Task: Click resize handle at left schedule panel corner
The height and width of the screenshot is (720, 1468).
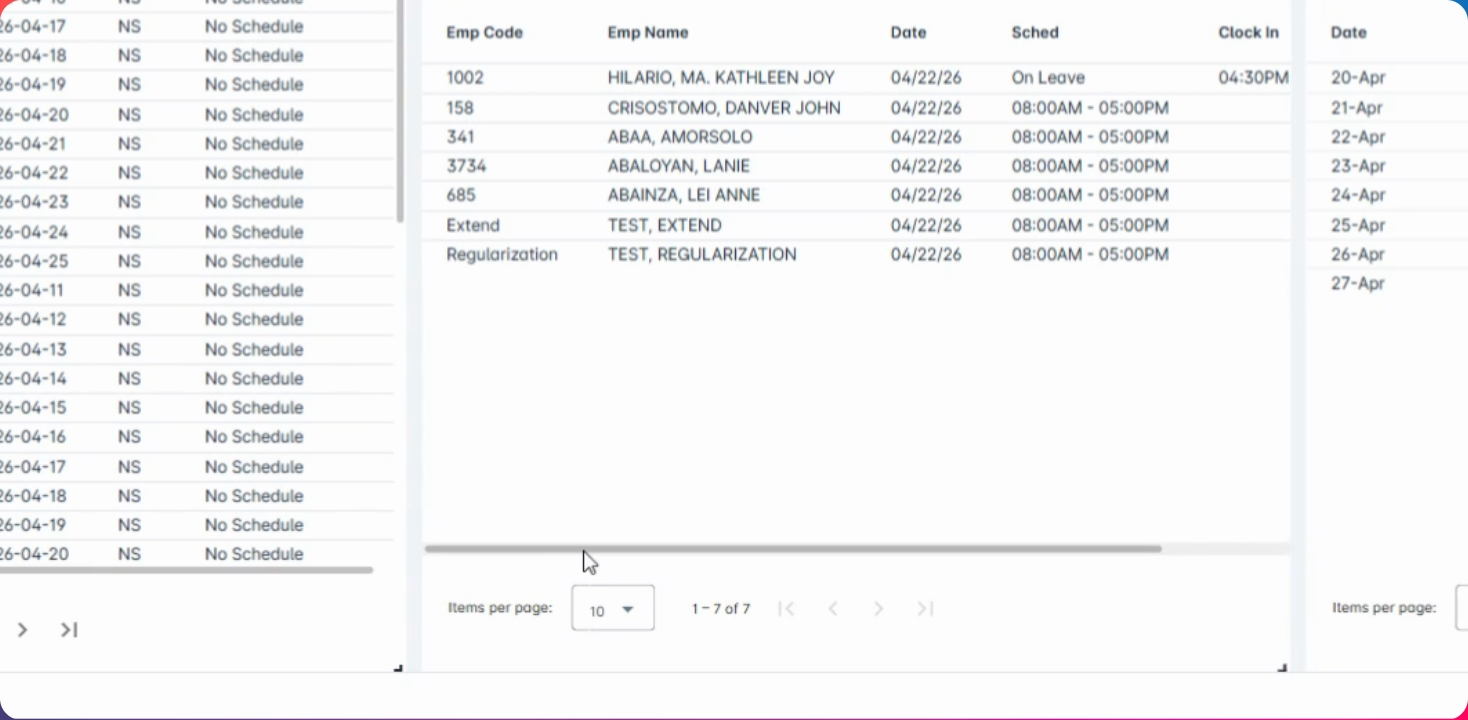Action: tap(398, 667)
